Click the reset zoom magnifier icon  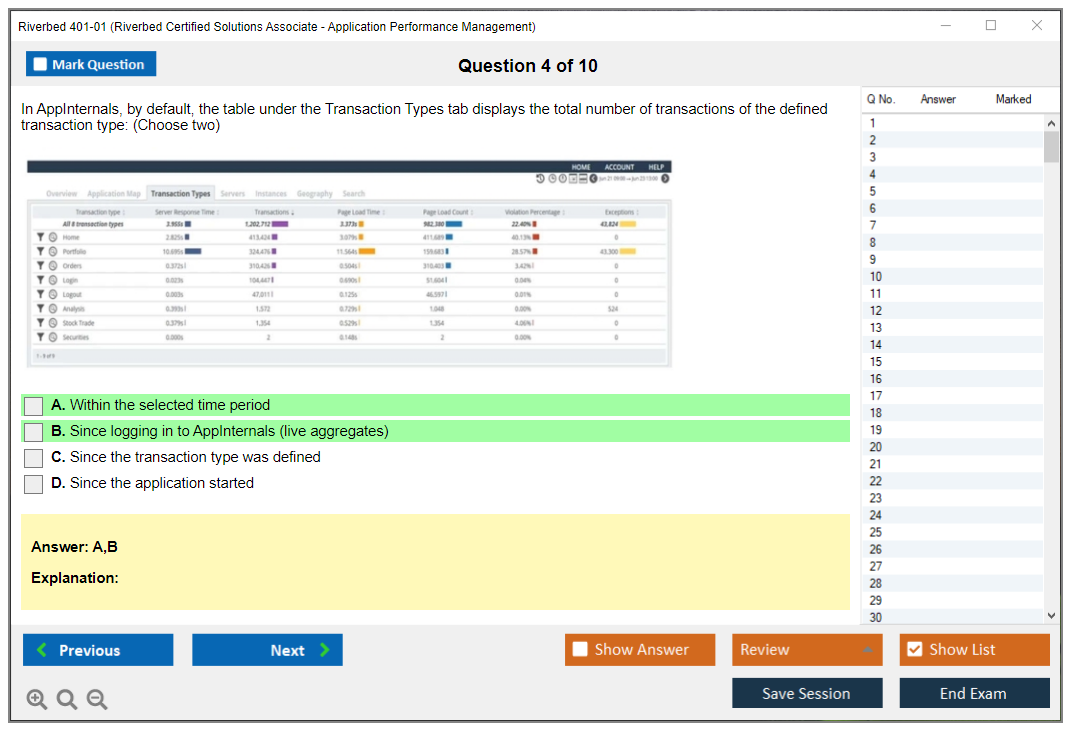point(66,700)
